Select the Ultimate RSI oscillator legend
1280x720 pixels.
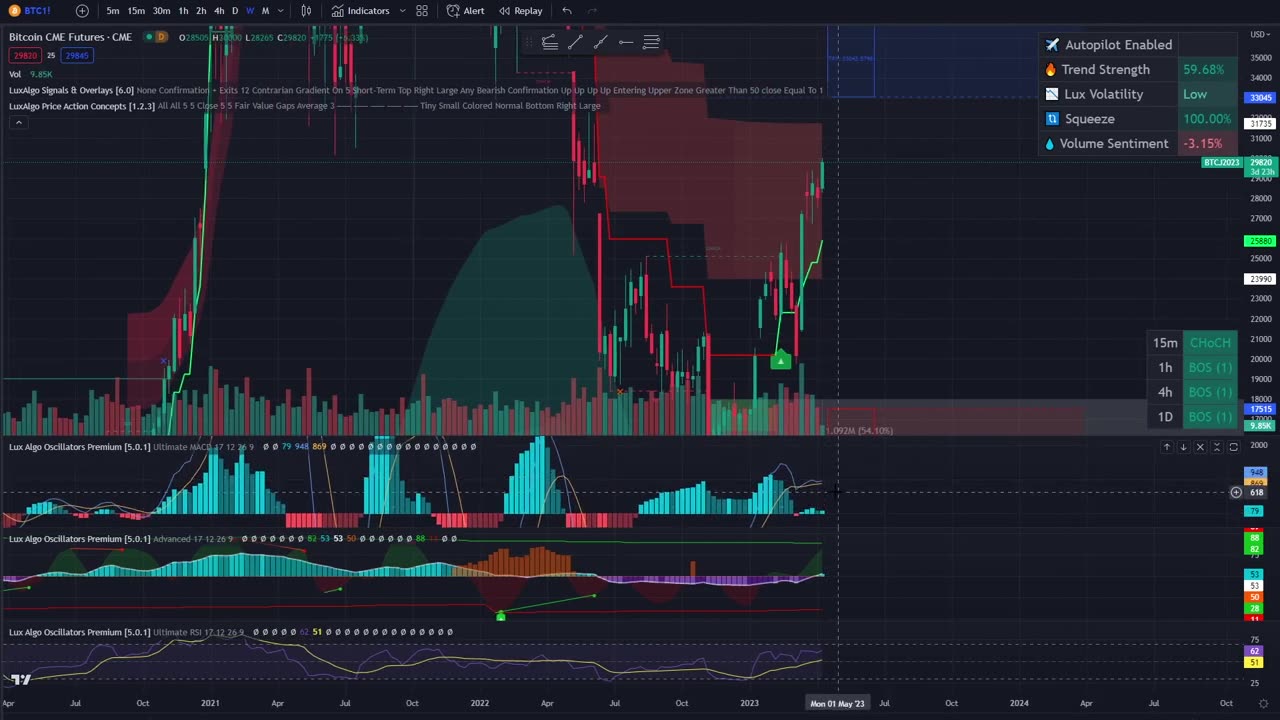click(x=125, y=632)
